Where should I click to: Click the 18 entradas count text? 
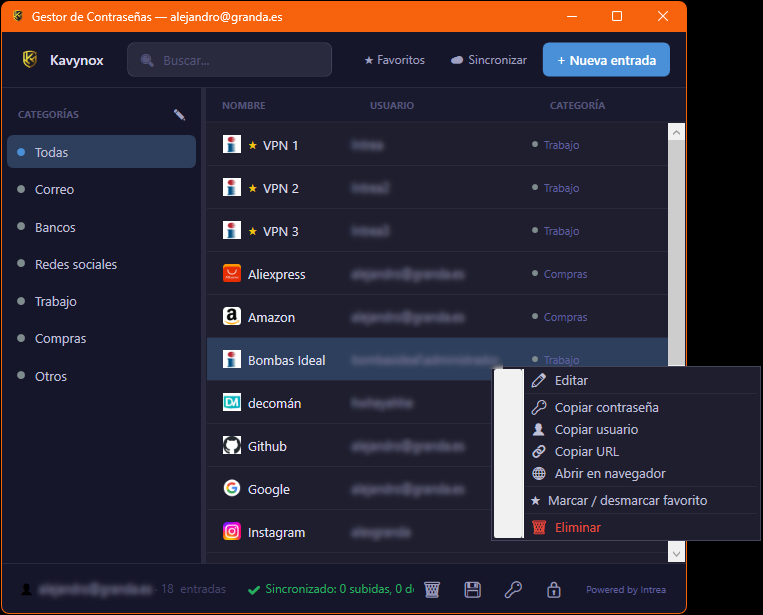pos(194,589)
